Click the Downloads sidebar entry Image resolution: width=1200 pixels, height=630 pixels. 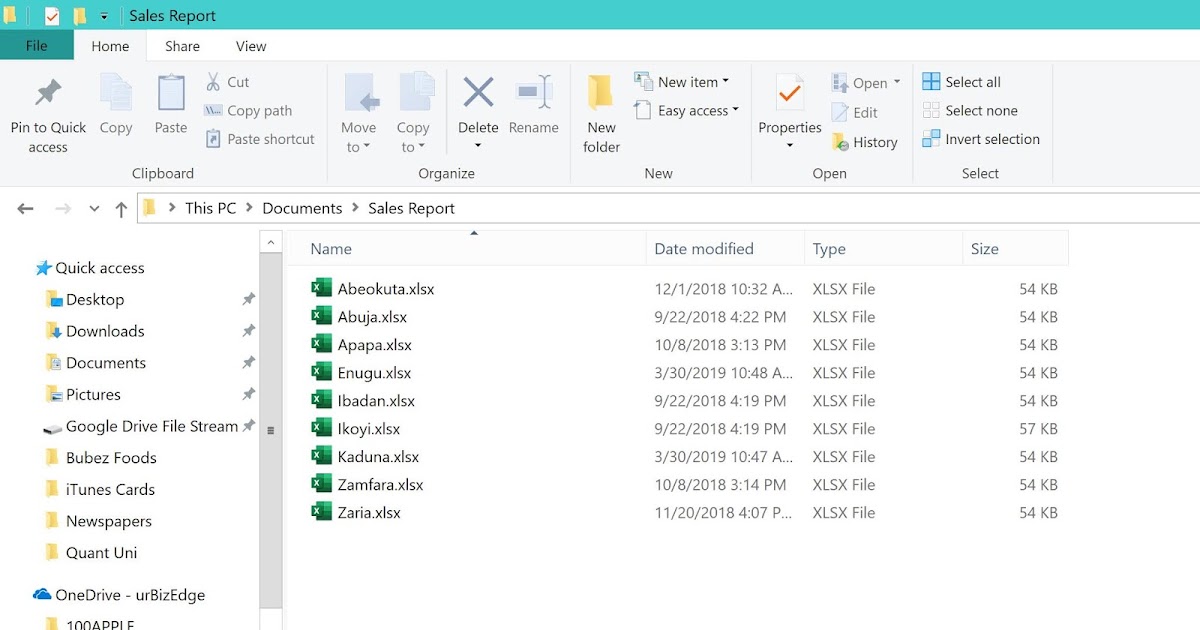103,330
